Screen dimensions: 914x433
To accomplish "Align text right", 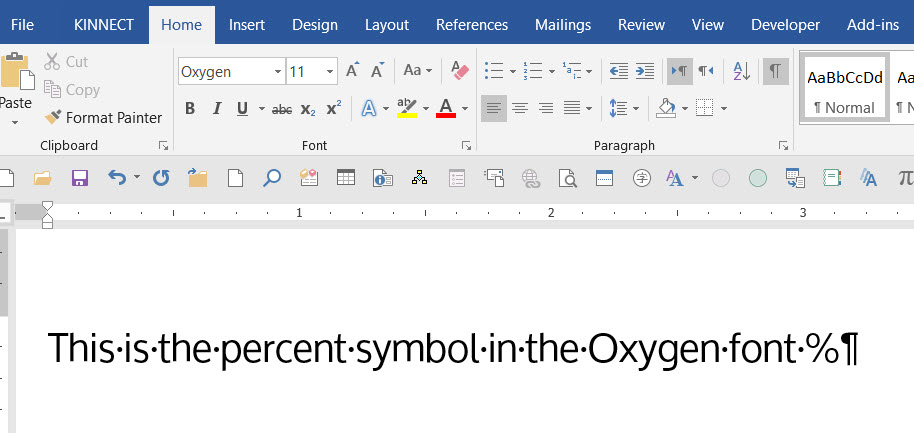I will pos(546,108).
